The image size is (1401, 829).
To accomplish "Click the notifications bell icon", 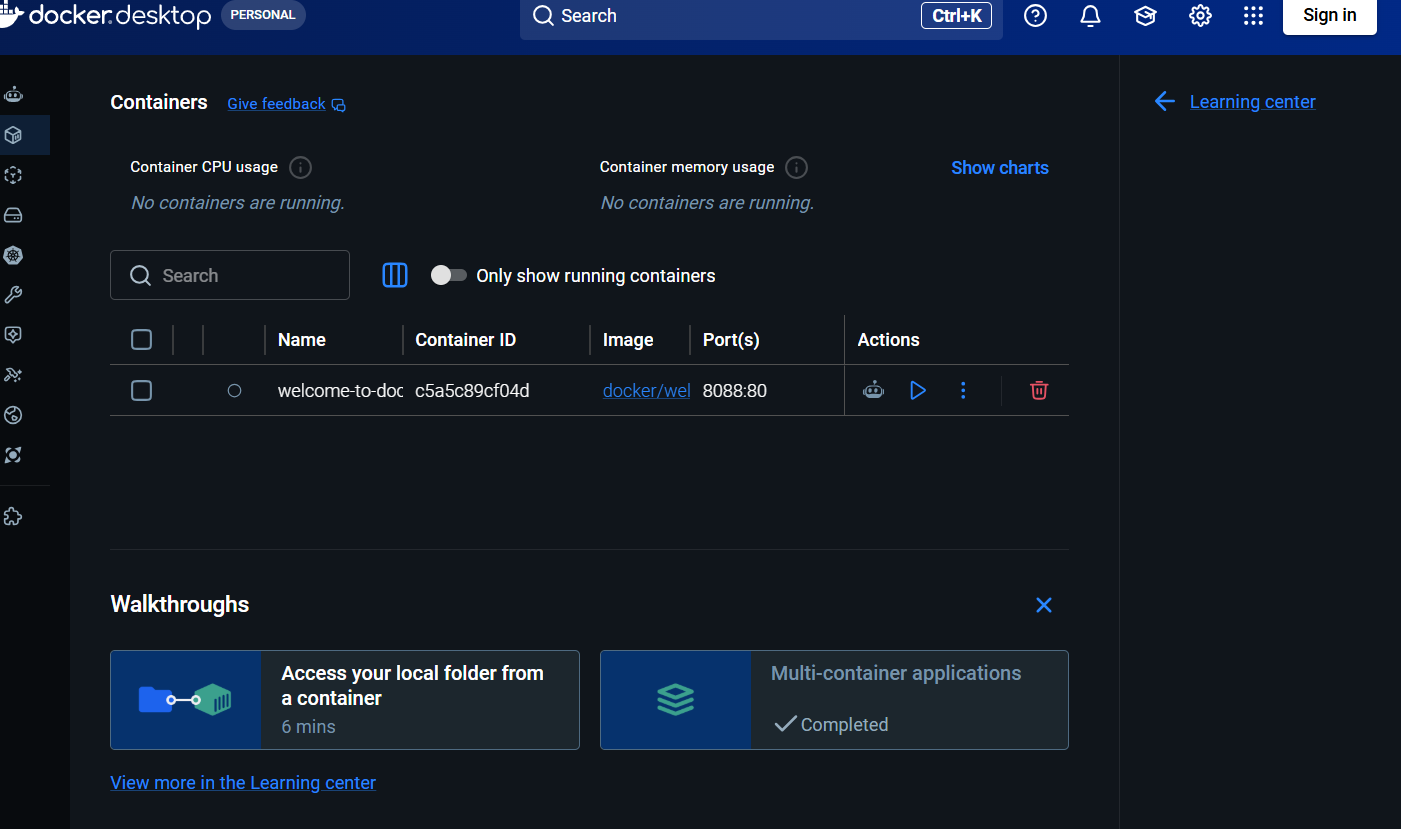I will click(x=1090, y=16).
